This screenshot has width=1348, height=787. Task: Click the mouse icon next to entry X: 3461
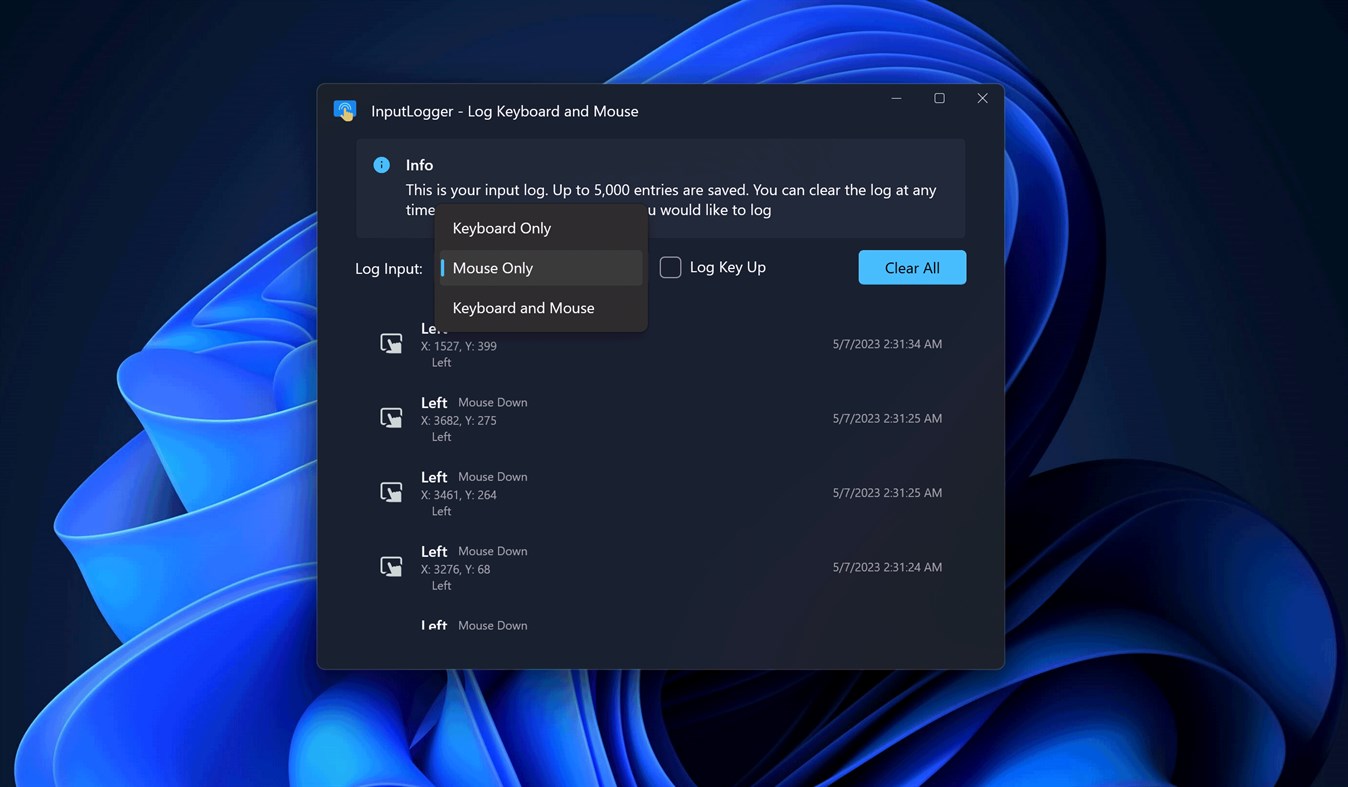pos(391,491)
